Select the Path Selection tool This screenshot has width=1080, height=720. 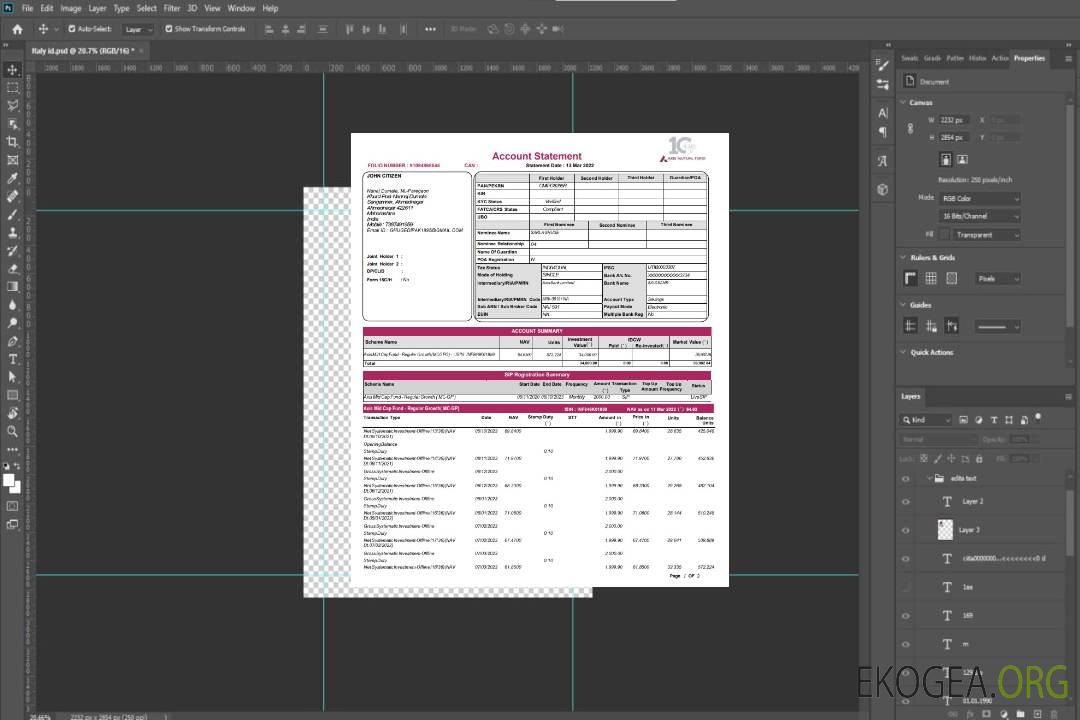[x=12, y=377]
